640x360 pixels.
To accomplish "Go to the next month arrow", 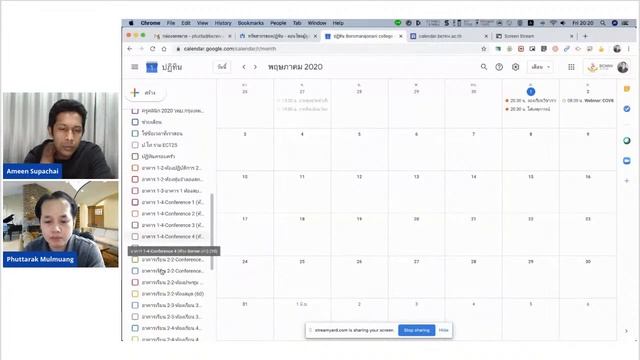I will (256, 67).
